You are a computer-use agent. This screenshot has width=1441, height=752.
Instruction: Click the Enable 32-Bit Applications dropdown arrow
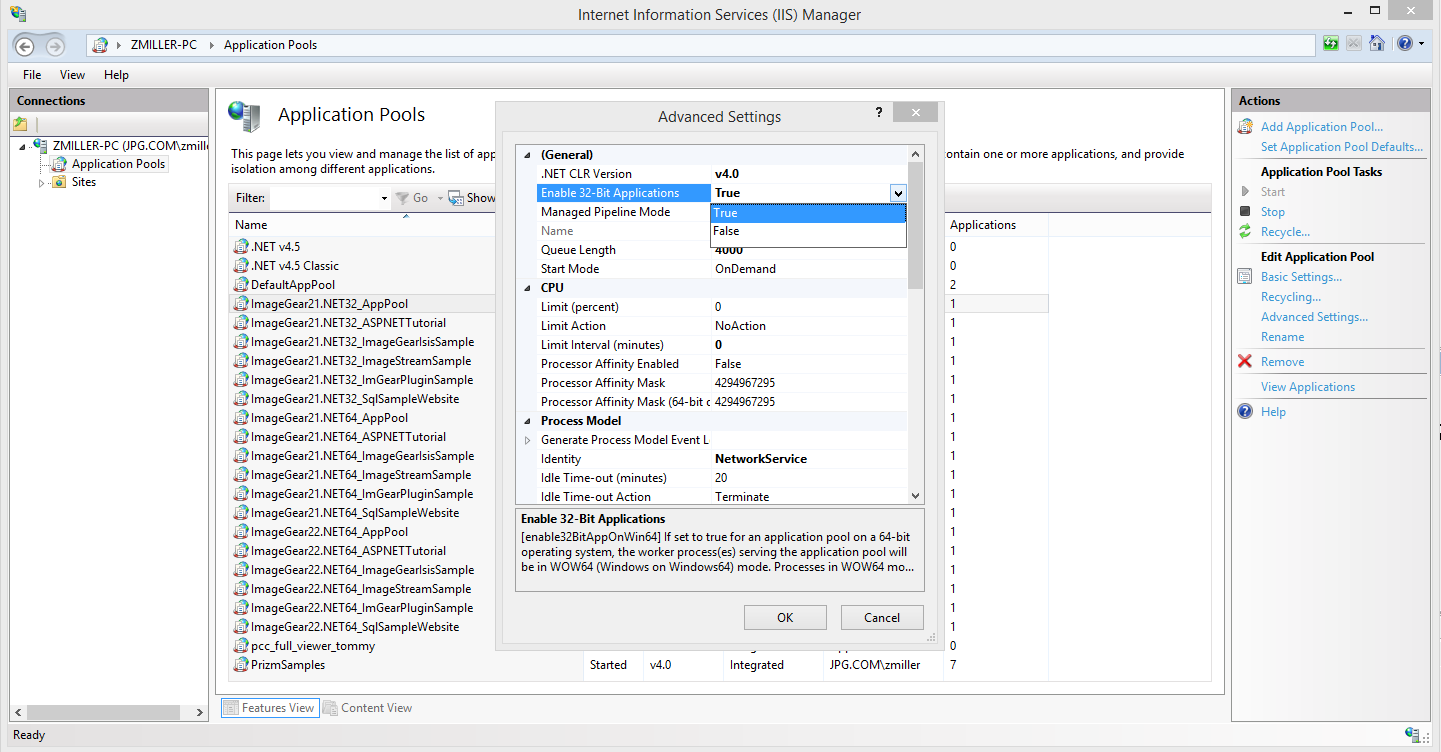click(897, 193)
